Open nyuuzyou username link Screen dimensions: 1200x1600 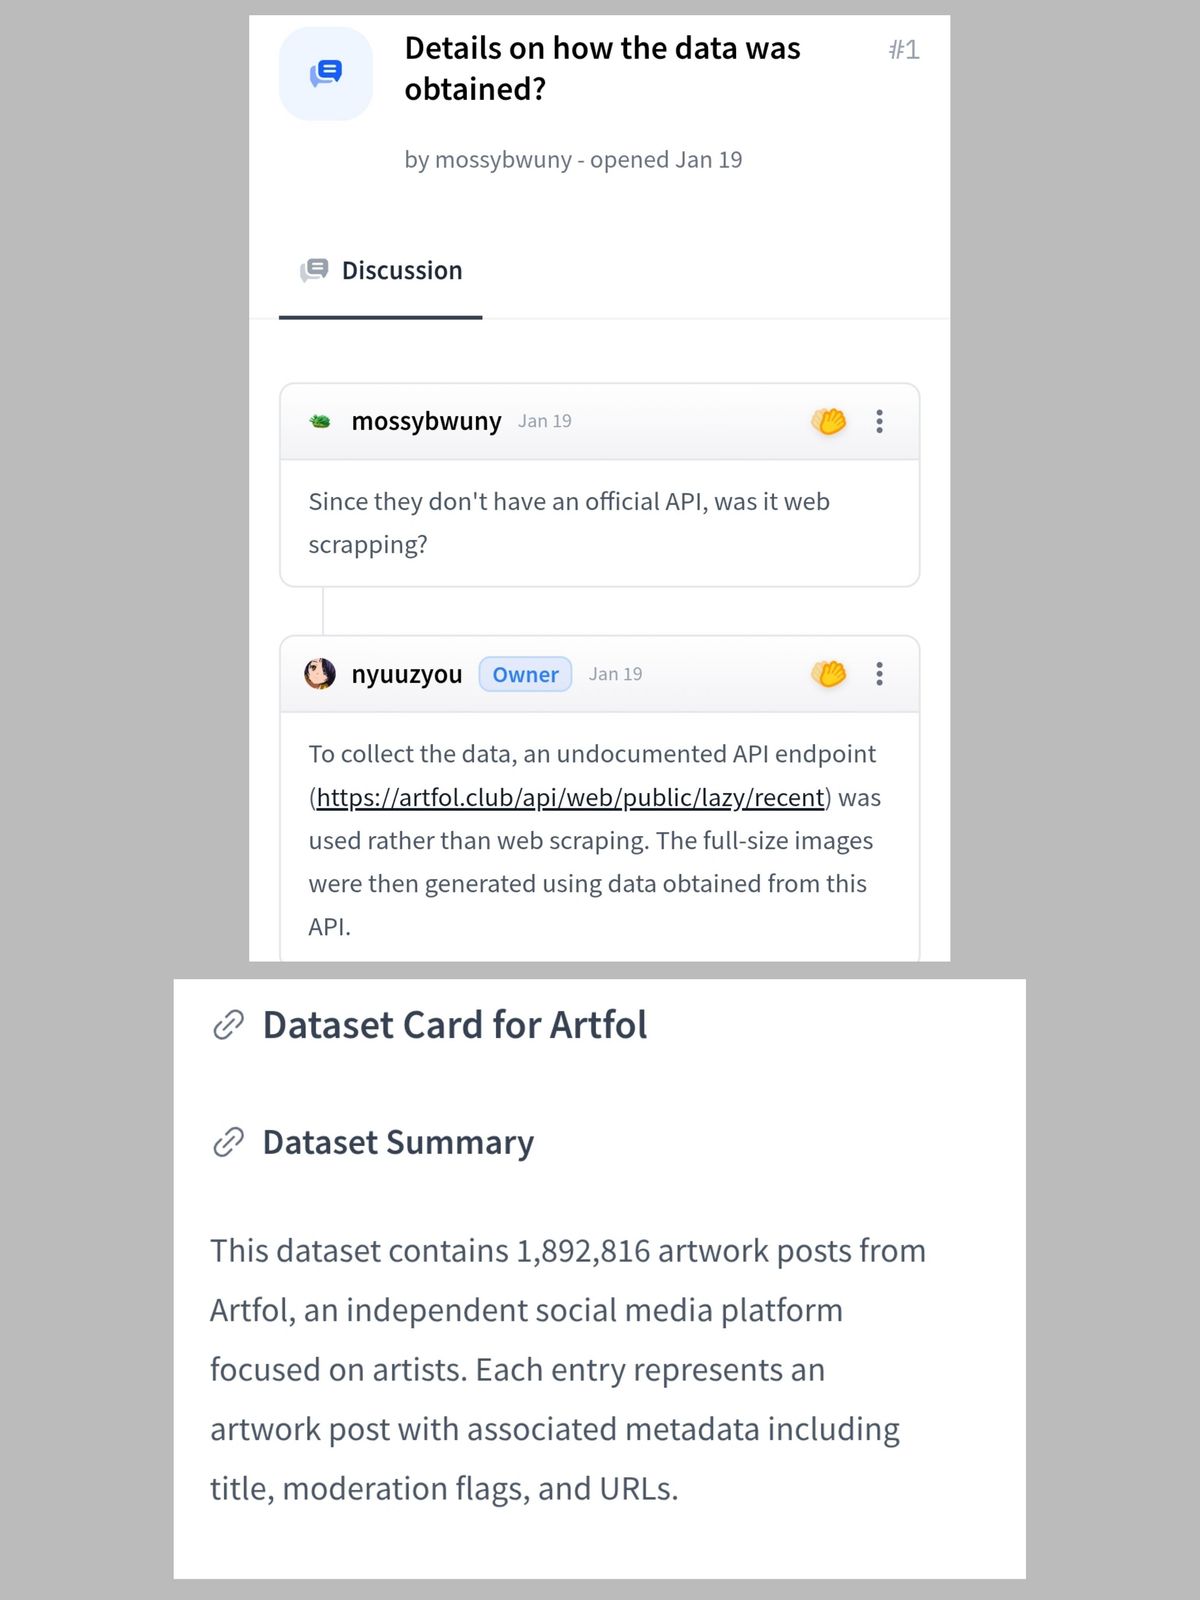click(x=407, y=674)
